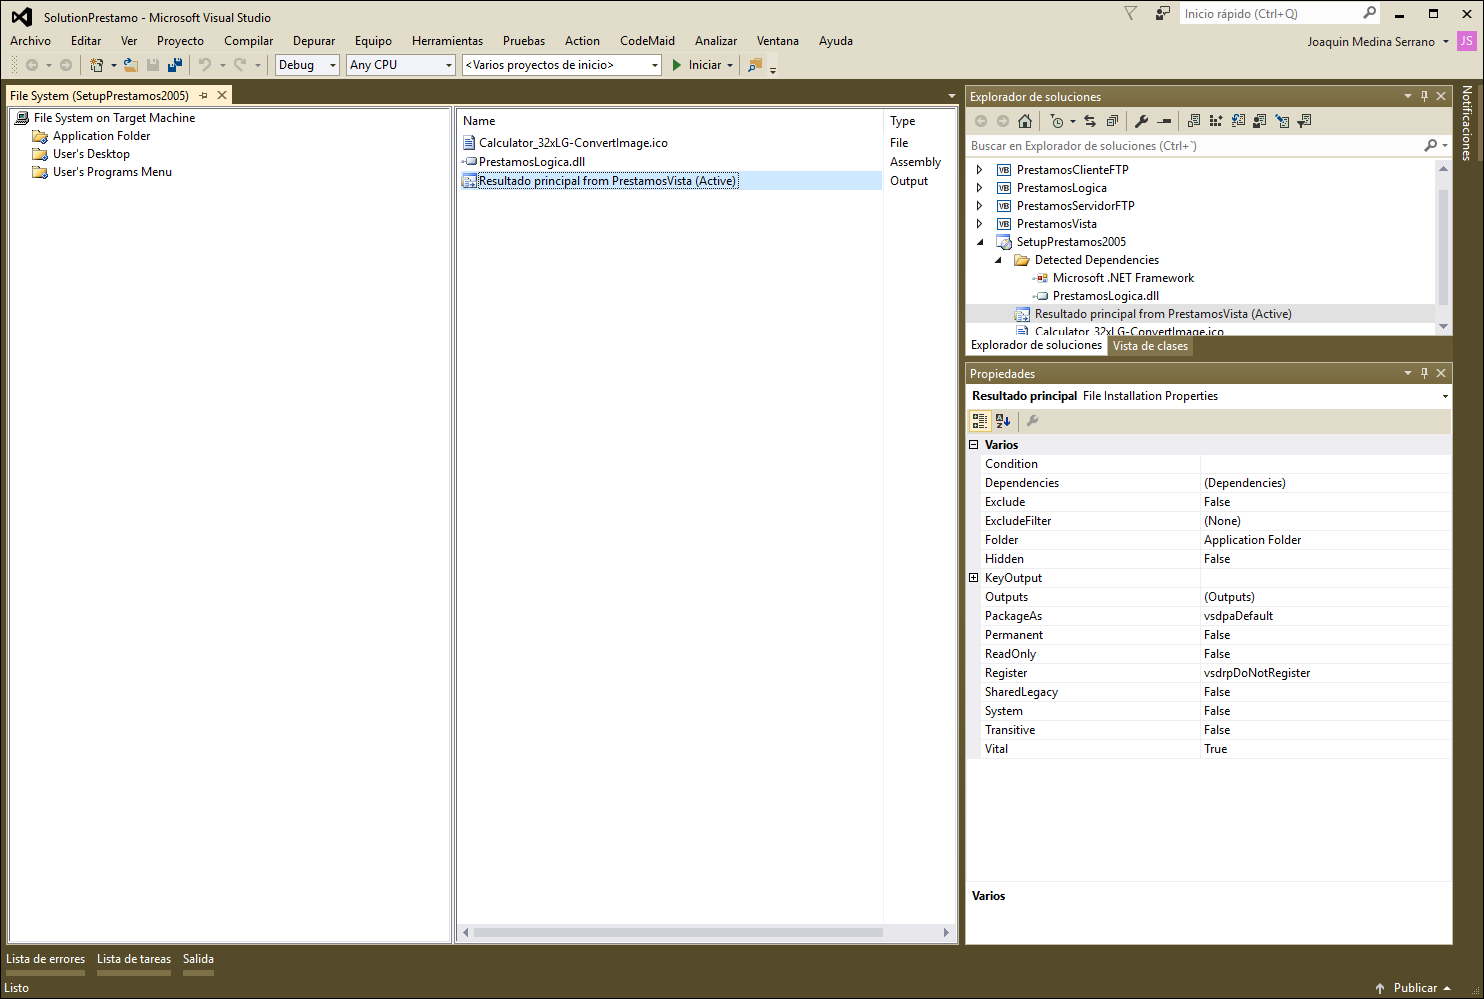Click the Open File toolbar icon

pyautogui.click(x=131, y=65)
